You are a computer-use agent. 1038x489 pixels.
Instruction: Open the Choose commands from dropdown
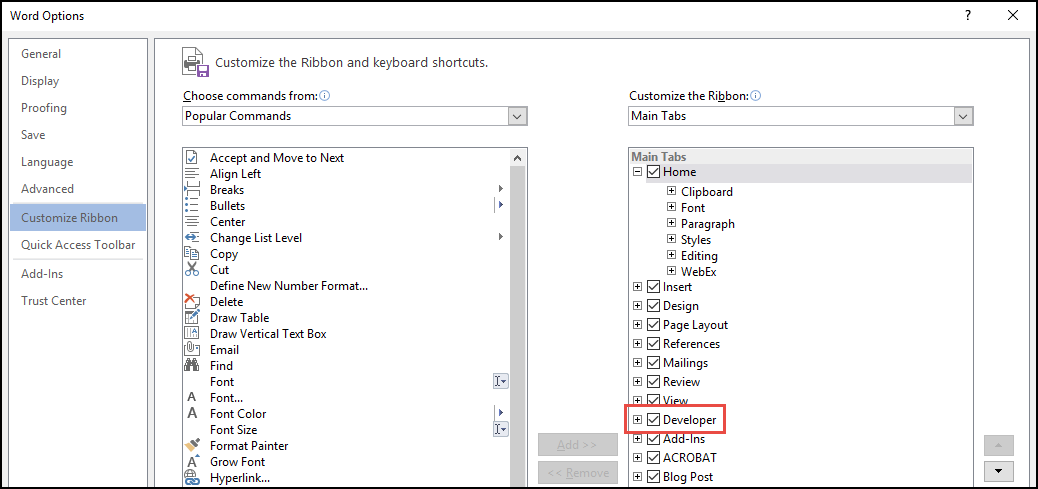[517, 116]
